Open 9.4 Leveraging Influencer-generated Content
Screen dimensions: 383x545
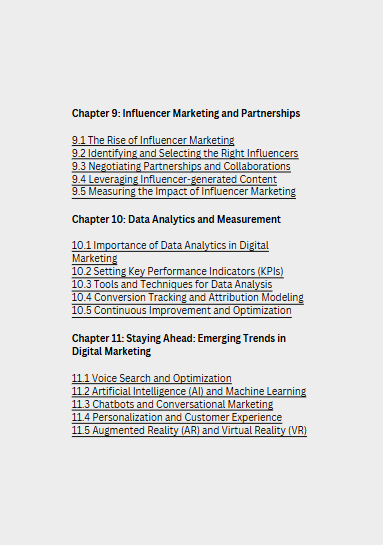click(174, 179)
